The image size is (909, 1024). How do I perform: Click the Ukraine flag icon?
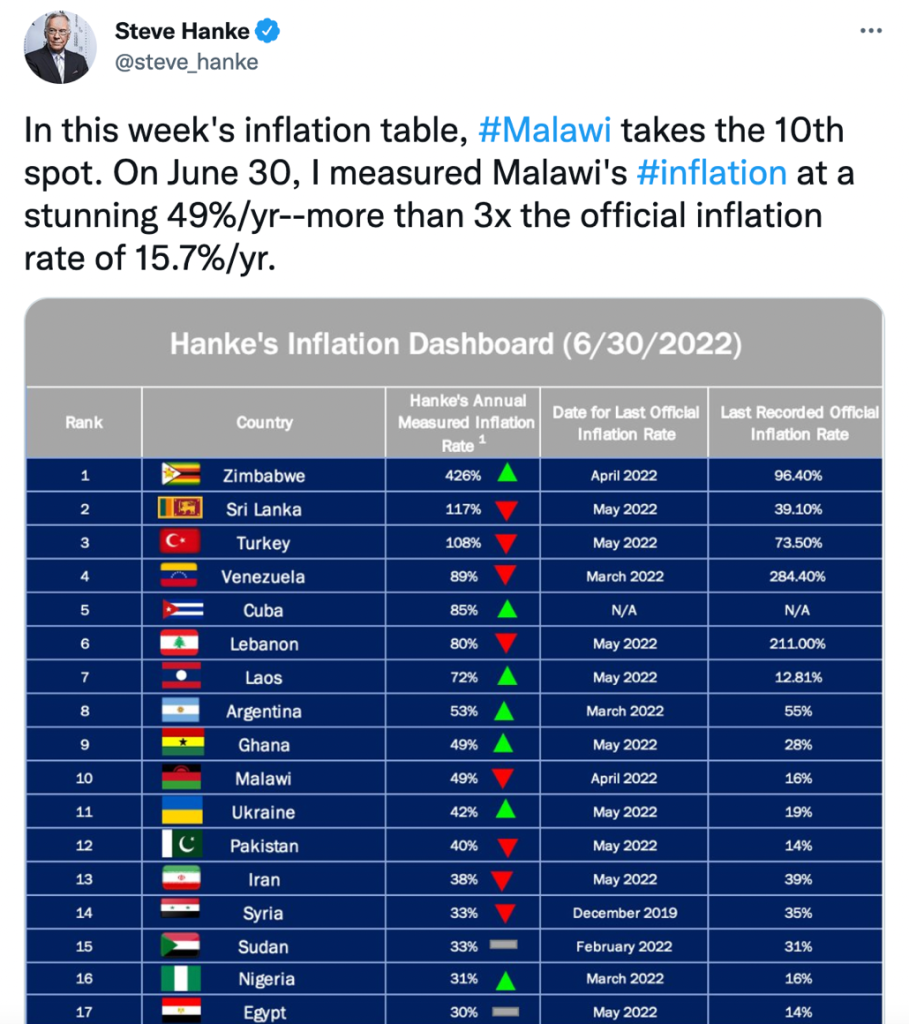click(182, 810)
